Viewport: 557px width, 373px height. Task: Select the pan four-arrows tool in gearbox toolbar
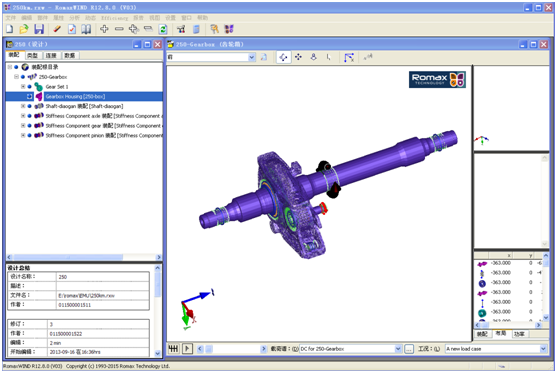pyautogui.click(x=298, y=57)
